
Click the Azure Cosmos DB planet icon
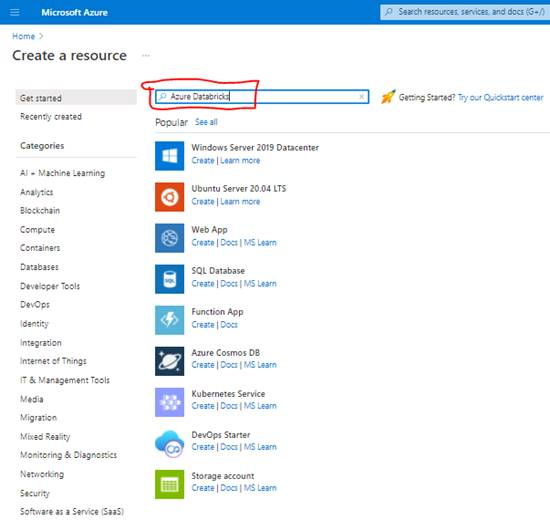pos(169,361)
